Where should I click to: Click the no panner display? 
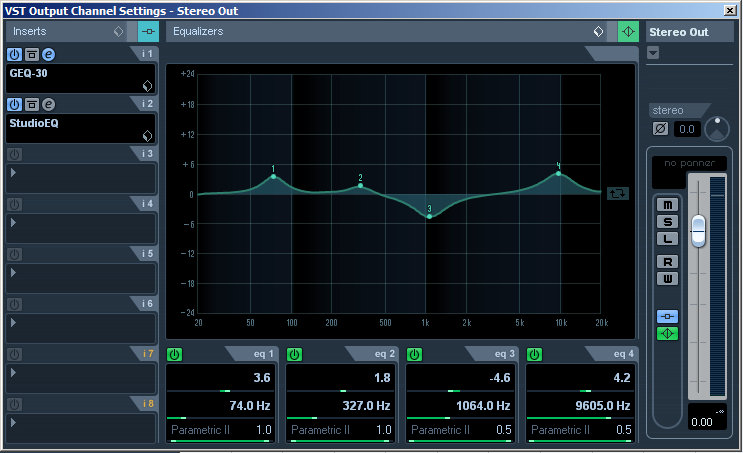pyautogui.click(x=689, y=163)
